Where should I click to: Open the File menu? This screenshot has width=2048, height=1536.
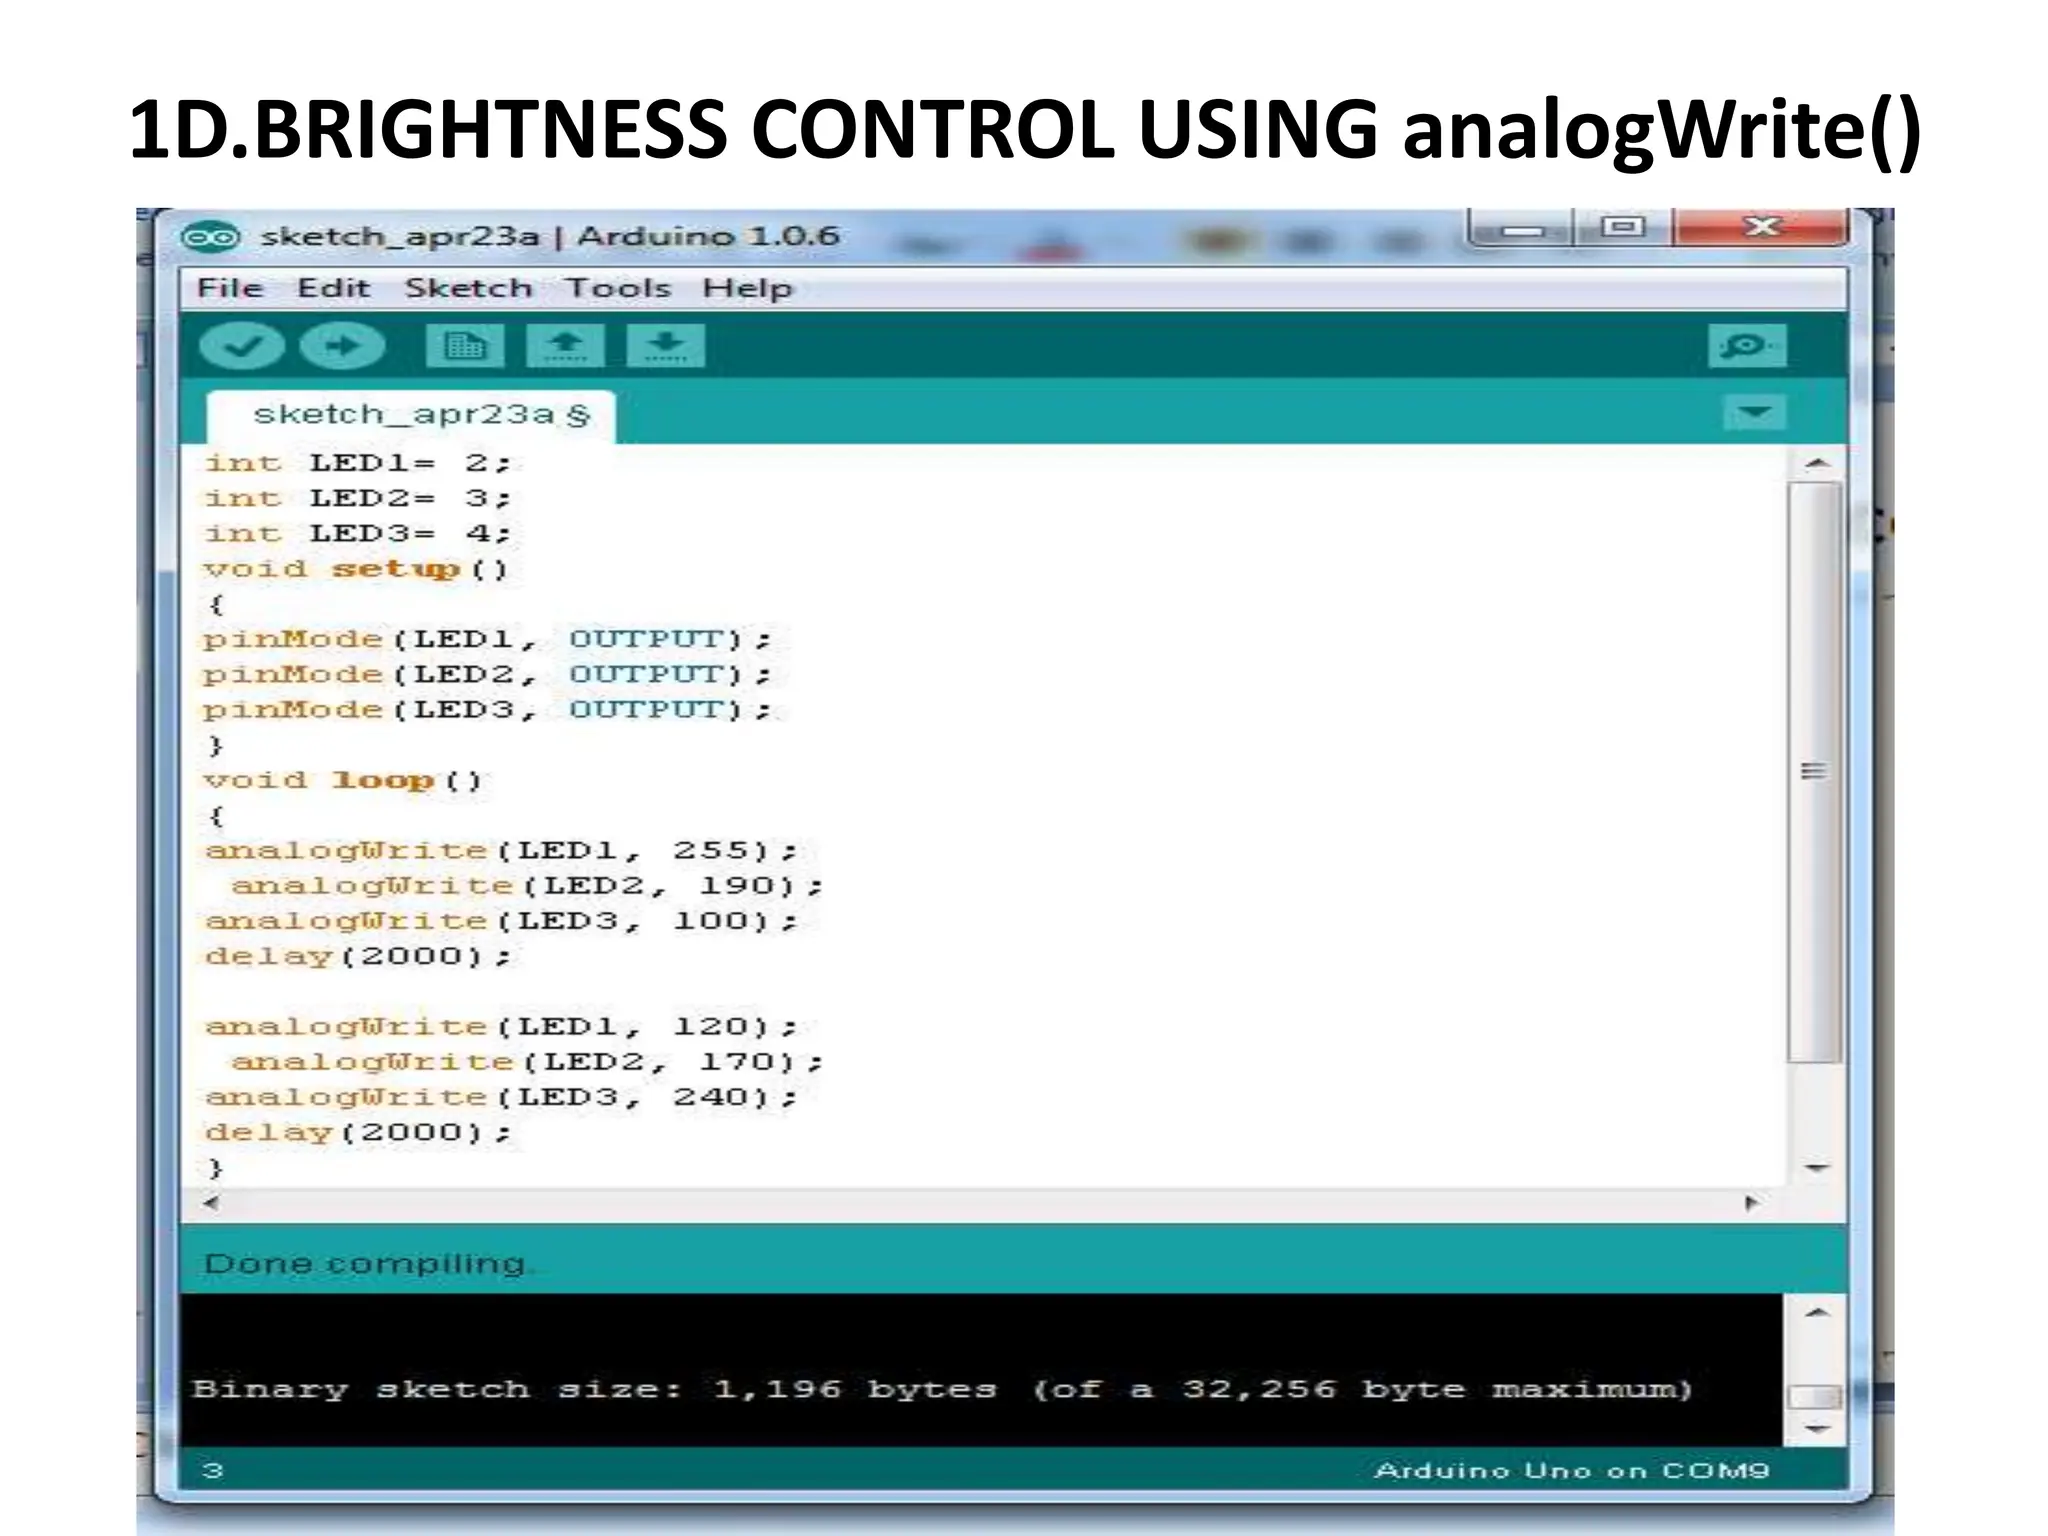point(229,289)
